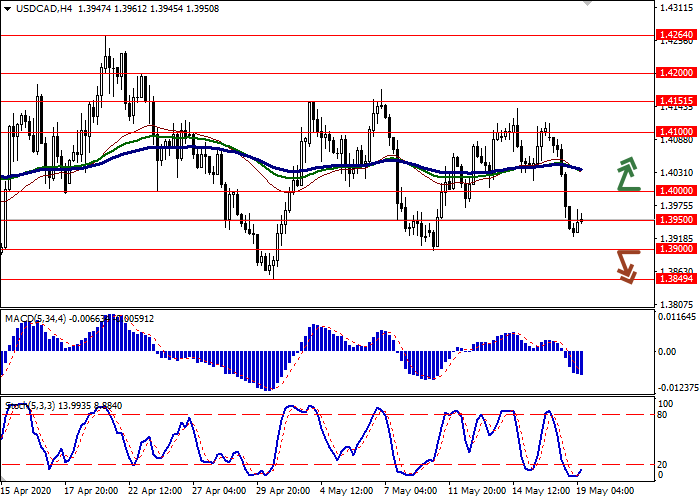700x500 pixels.
Task: Click the 1.41000 level price tag
Action: click(x=676, y=131)
